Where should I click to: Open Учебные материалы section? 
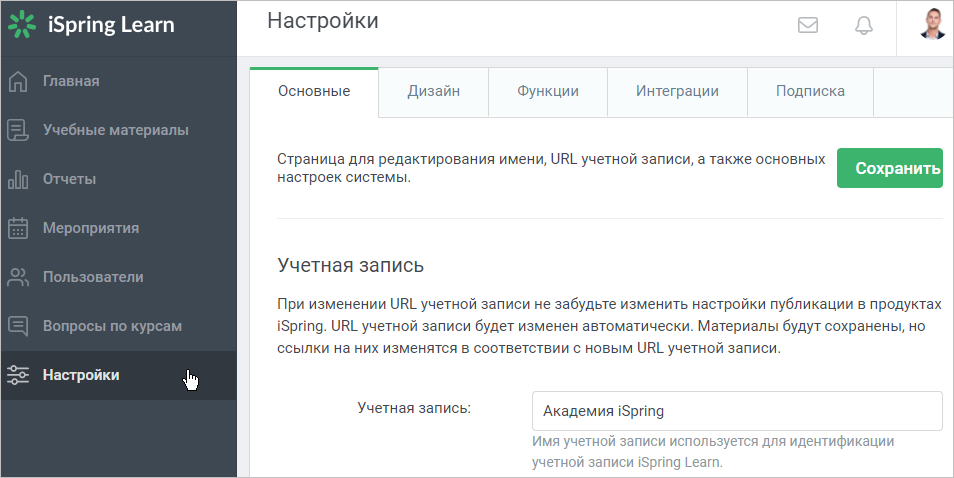click(119, 130)
